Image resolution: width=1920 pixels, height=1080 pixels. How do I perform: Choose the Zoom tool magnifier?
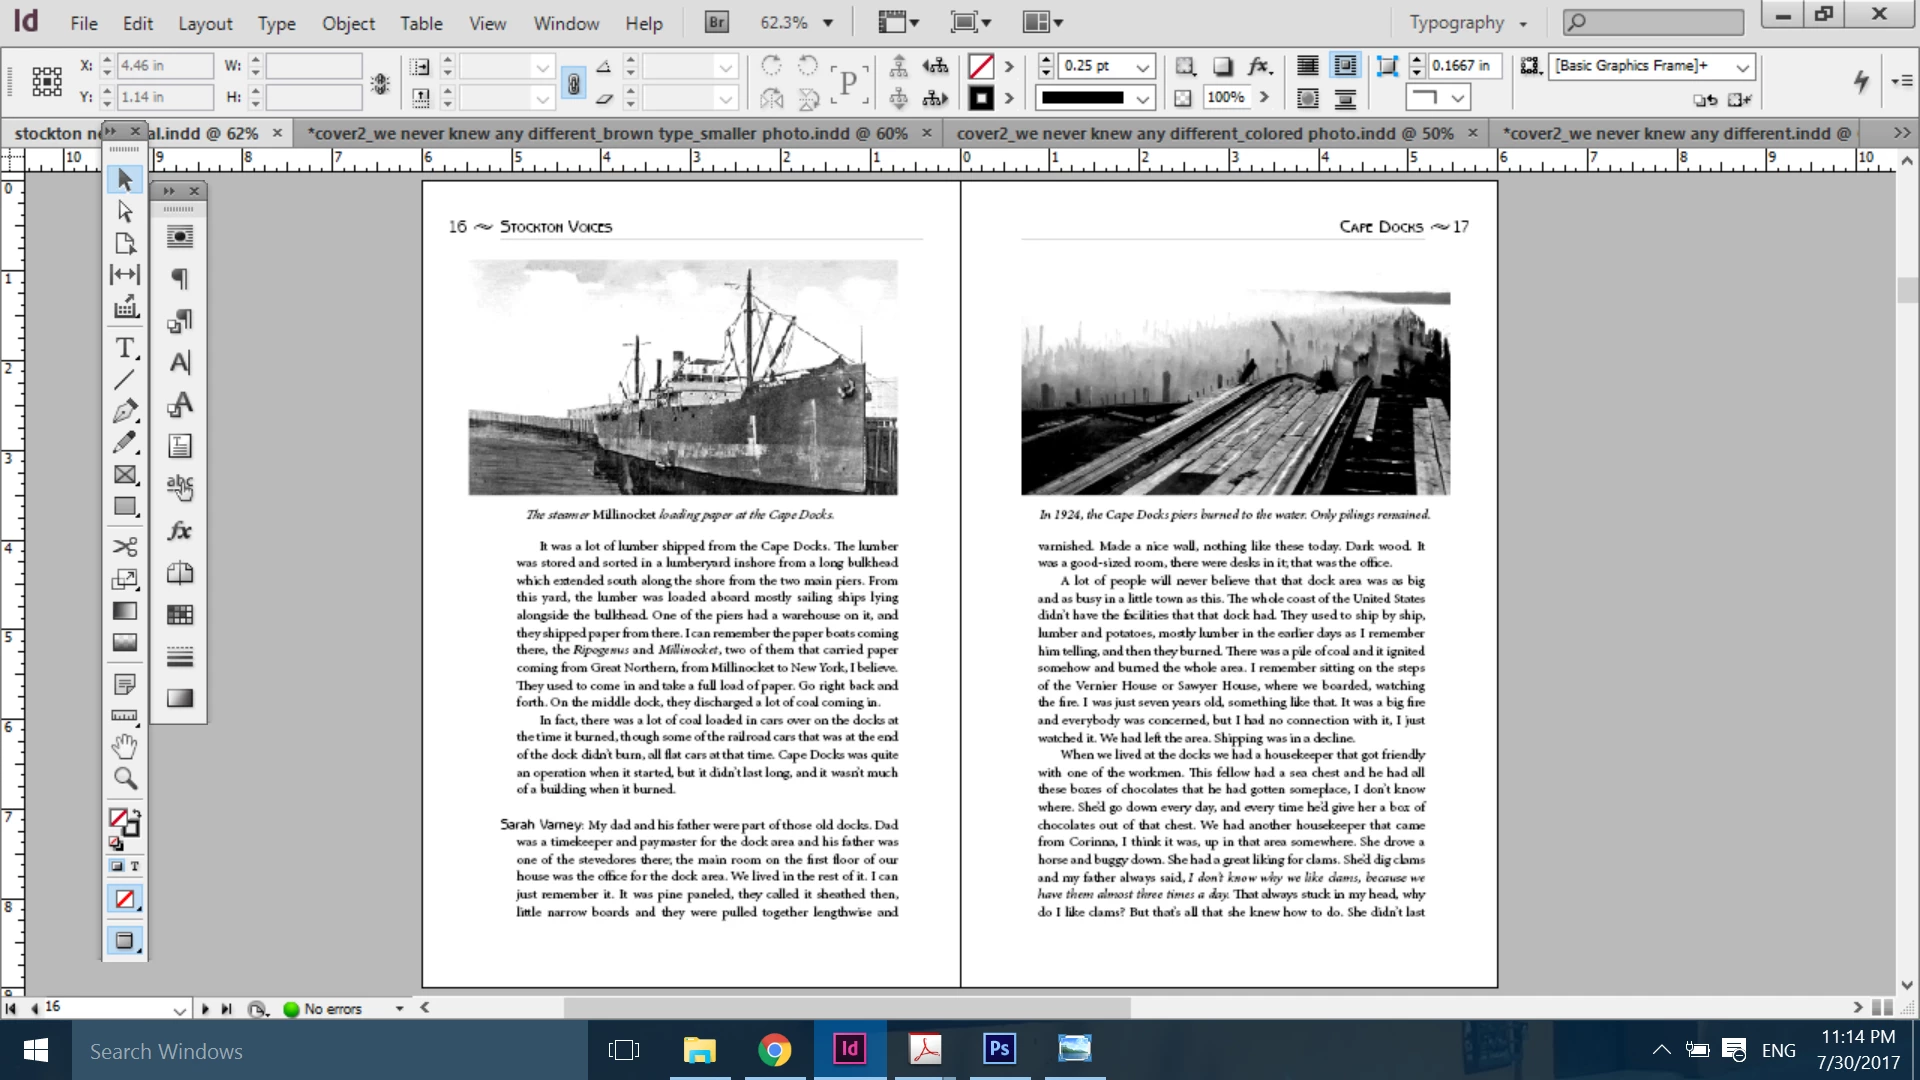[x=124, y=778]
